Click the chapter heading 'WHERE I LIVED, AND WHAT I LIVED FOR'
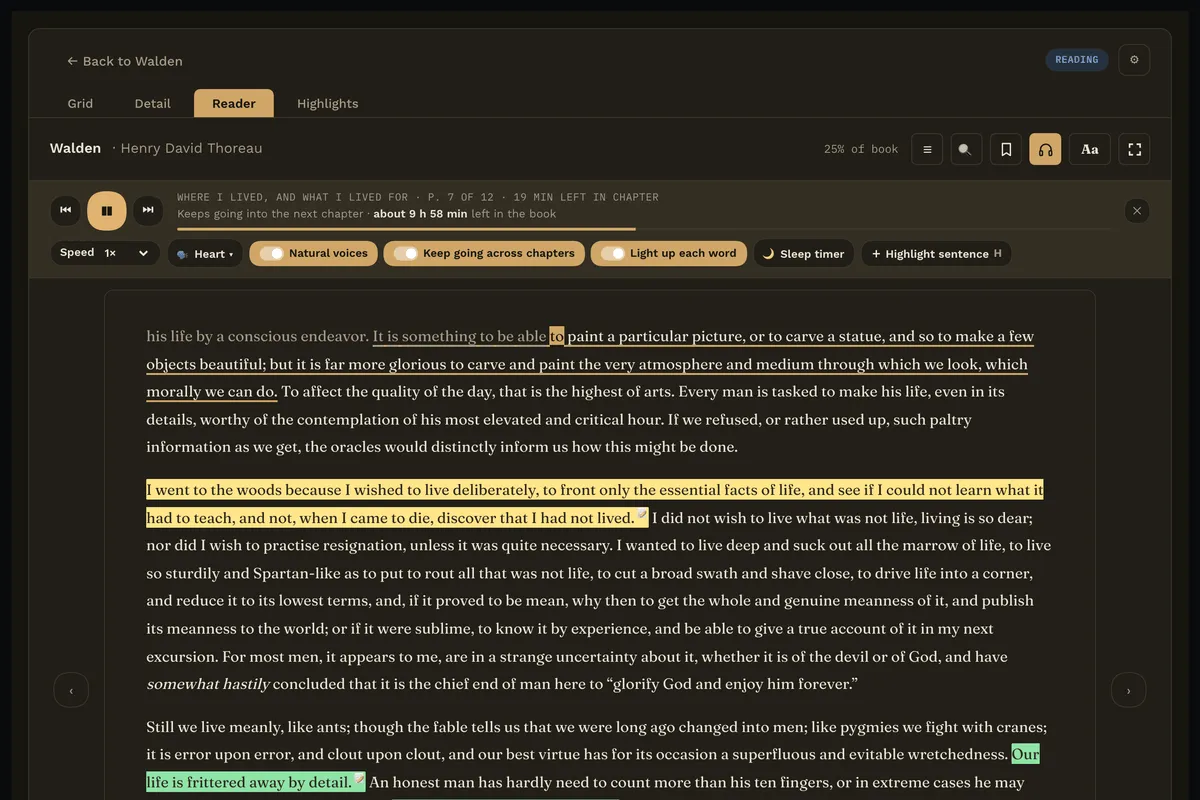The image size is (1200, 800). point(293,198)
